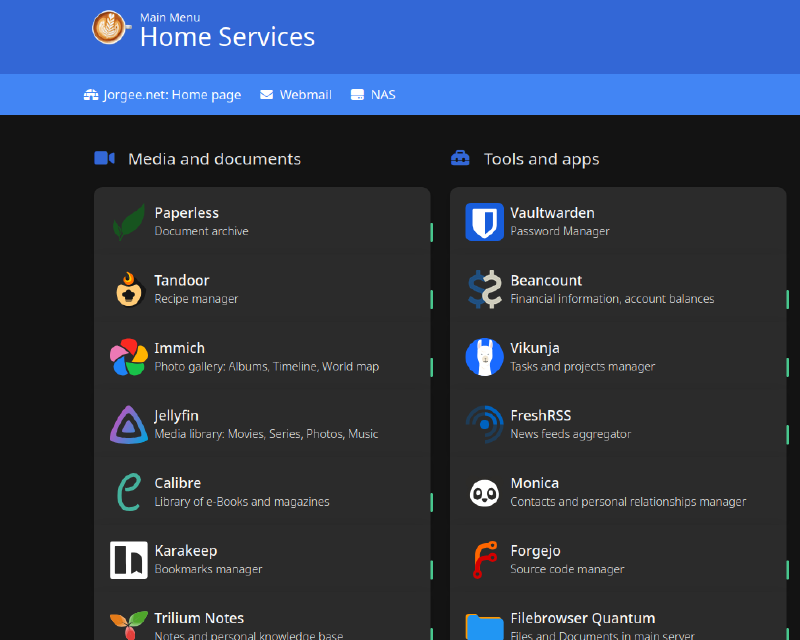Click the FreshRSS radio wave icon
The height and width of the screenshot is (640, 800).
pos(485,425)
